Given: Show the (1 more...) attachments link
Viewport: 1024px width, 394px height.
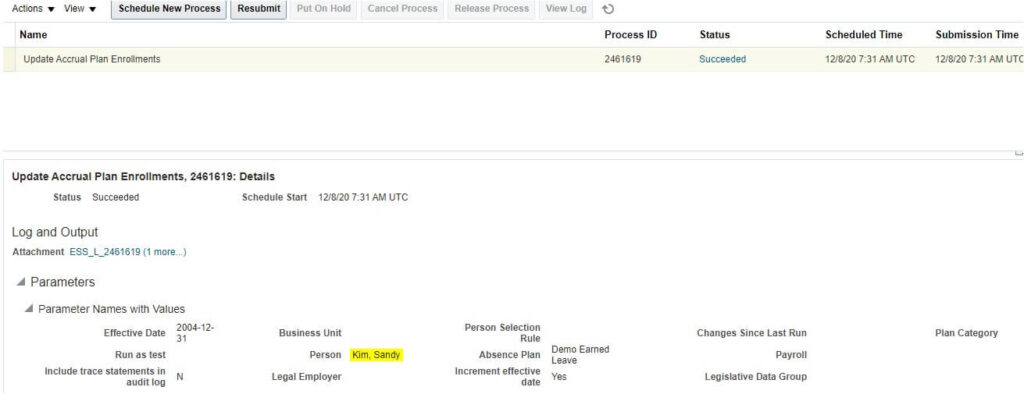Looking at the screenshot, I should tap(165, 252).
